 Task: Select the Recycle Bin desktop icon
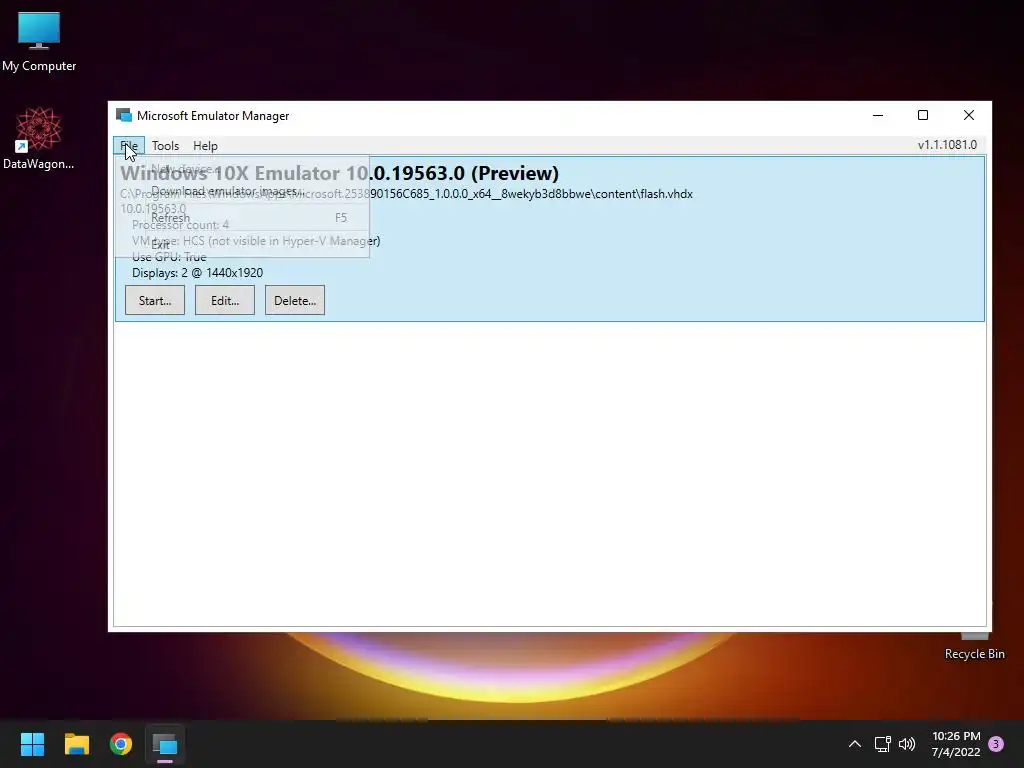[x=974, y=647]
